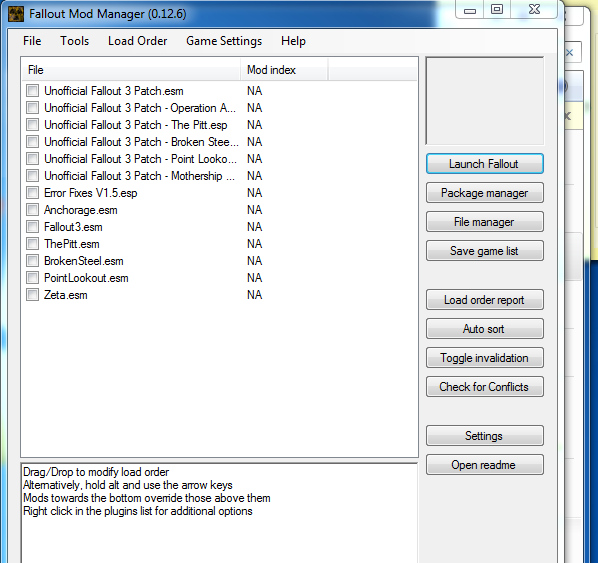Image resolution: width=598 pixels, height=563 pixels.
Task: Close the Fallout Mod Manager window
Action: click(x=534, y=9)
